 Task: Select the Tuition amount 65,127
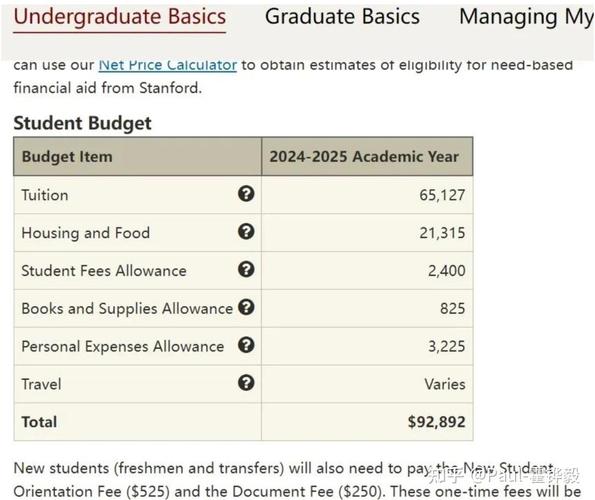coord(442,195)
